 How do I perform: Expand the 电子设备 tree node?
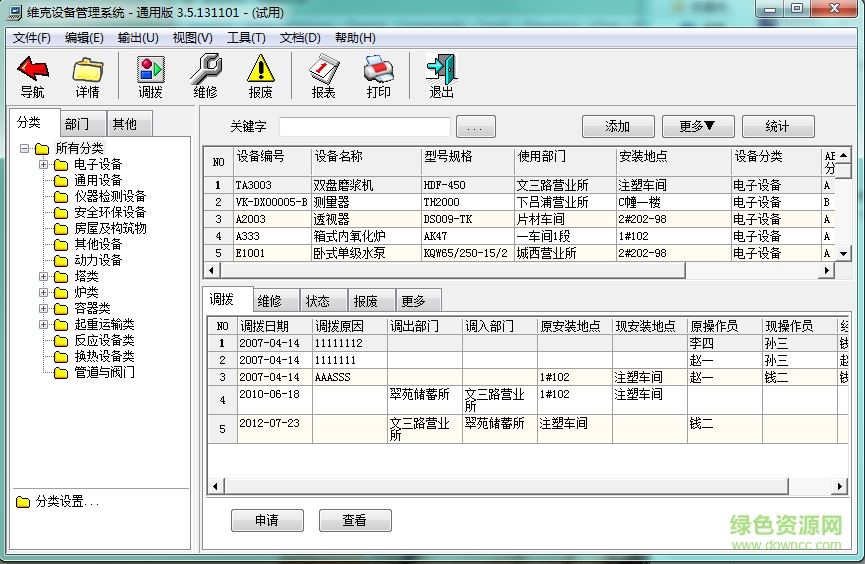point(44,164)
